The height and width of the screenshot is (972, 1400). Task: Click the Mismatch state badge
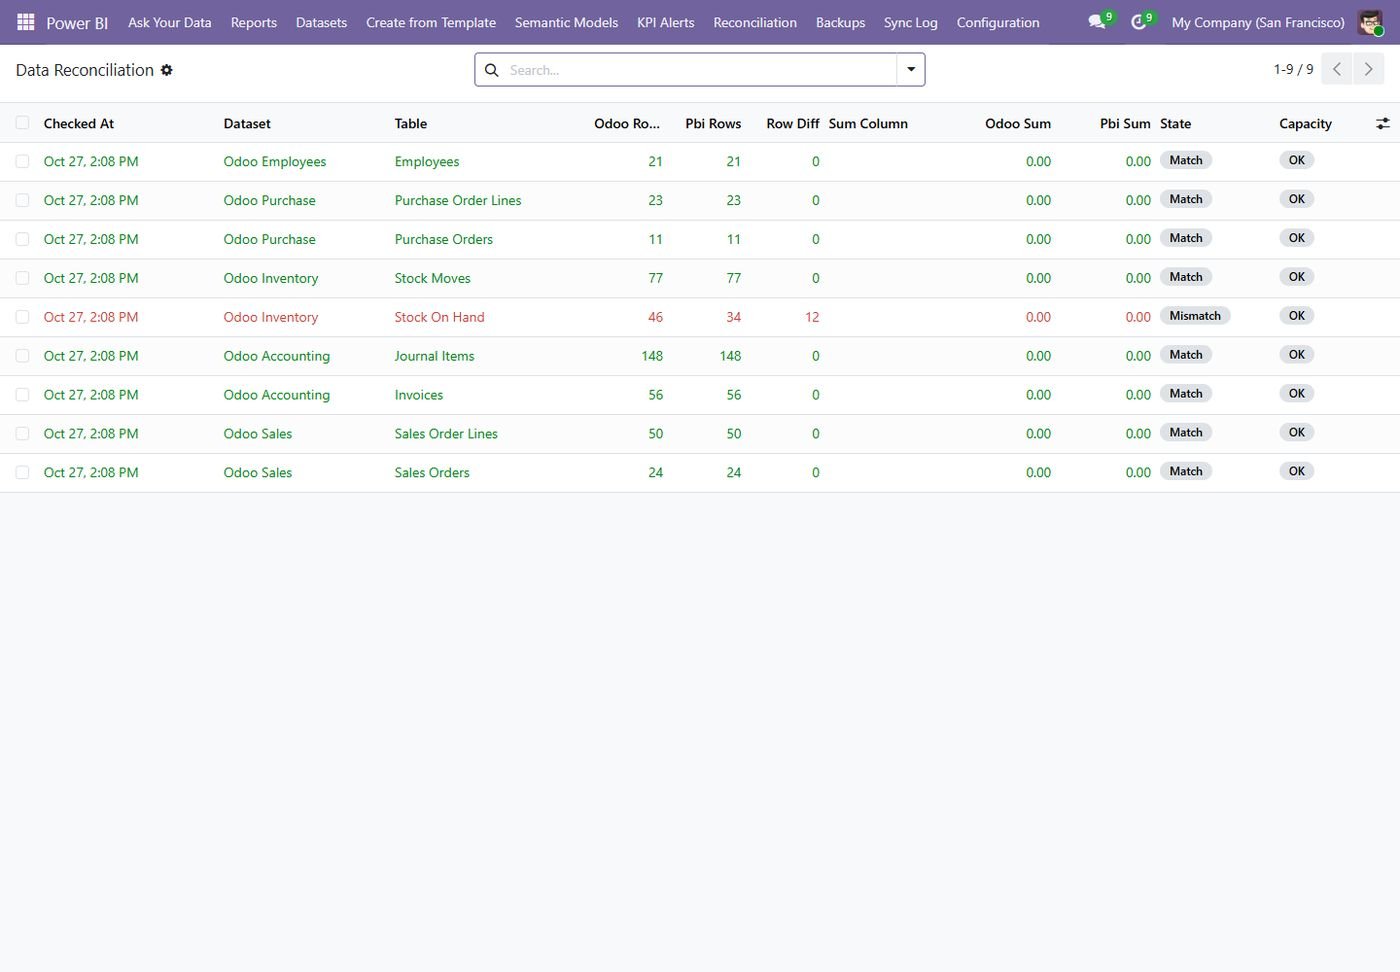coord(1195,316)
